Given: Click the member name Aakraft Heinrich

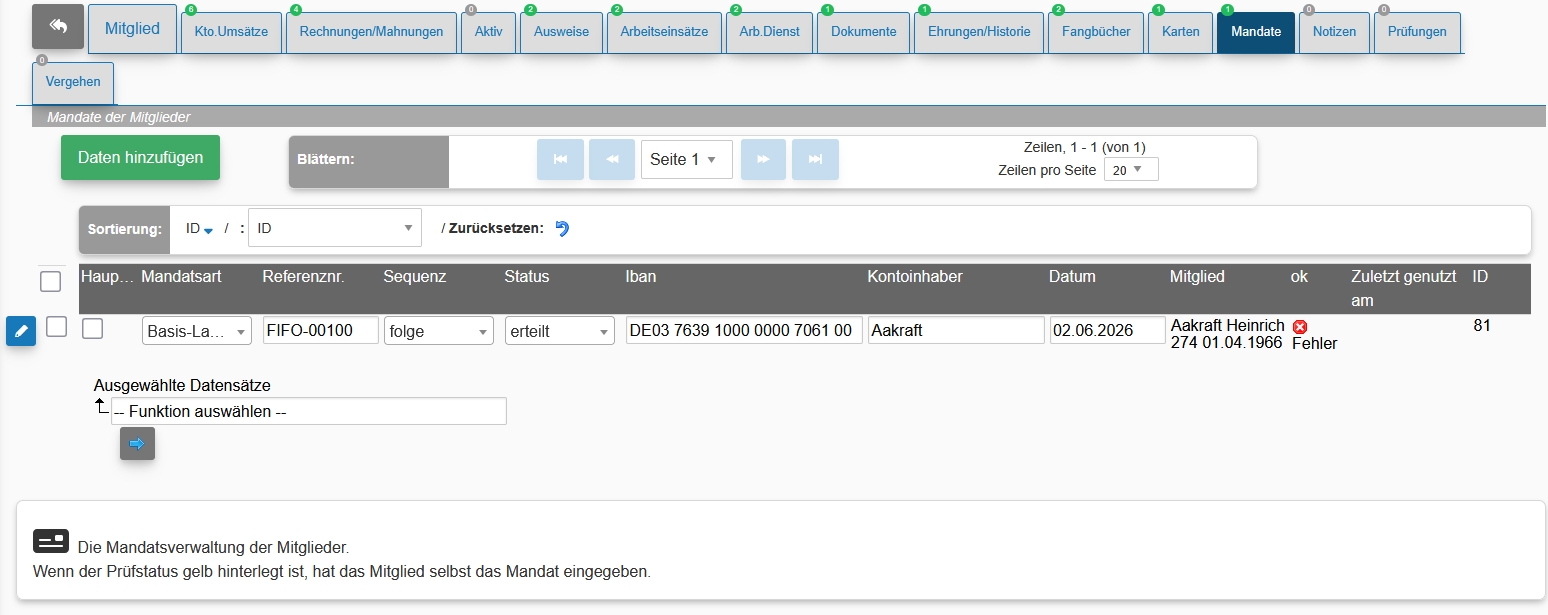Looking at the screenshot, I should pos(1227,326).
